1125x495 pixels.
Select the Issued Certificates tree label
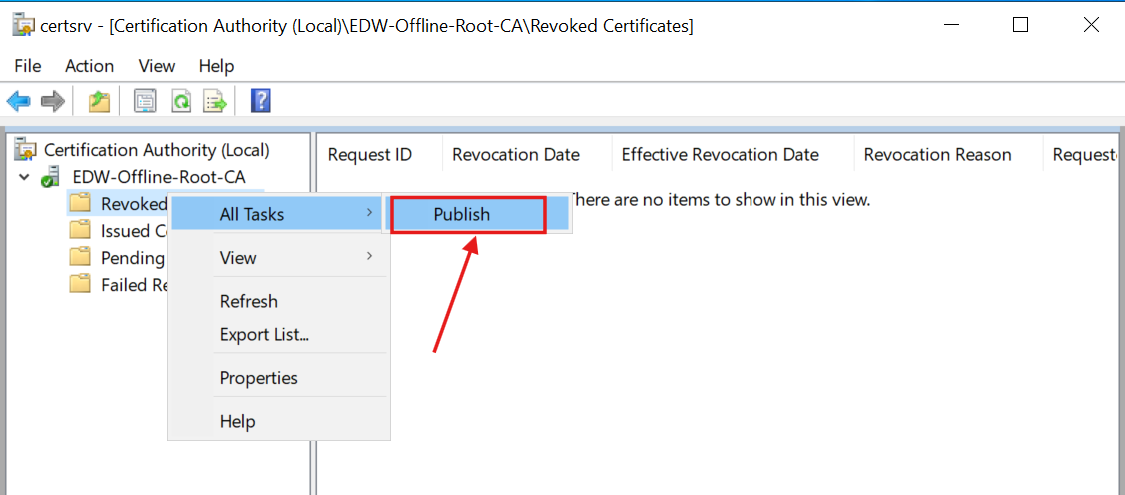click(134, 231)
